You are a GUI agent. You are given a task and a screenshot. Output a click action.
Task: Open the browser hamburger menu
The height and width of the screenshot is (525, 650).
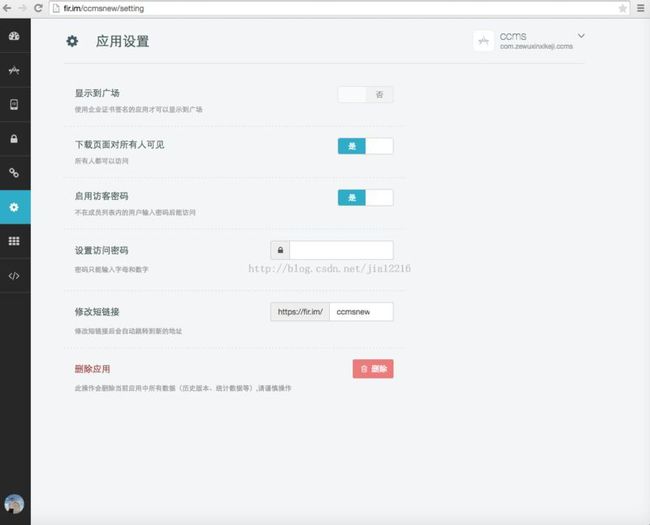click(640, 8)
